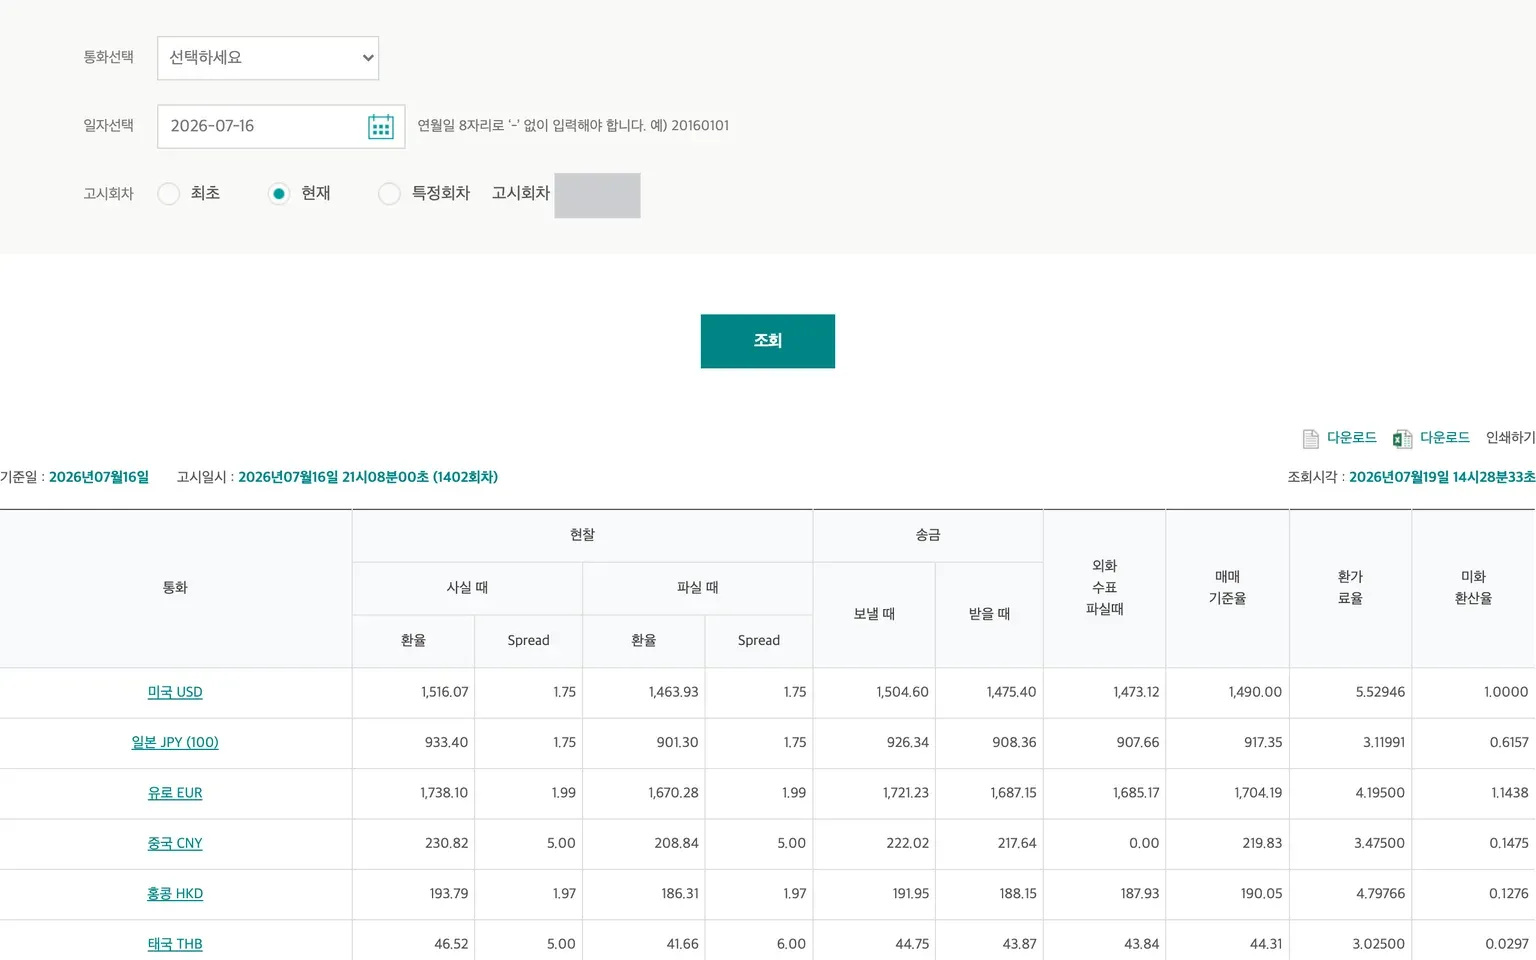Click the 1,463.93 USD selling rate cell
This screenshot has width=1536, height=960.
point(643,692)
